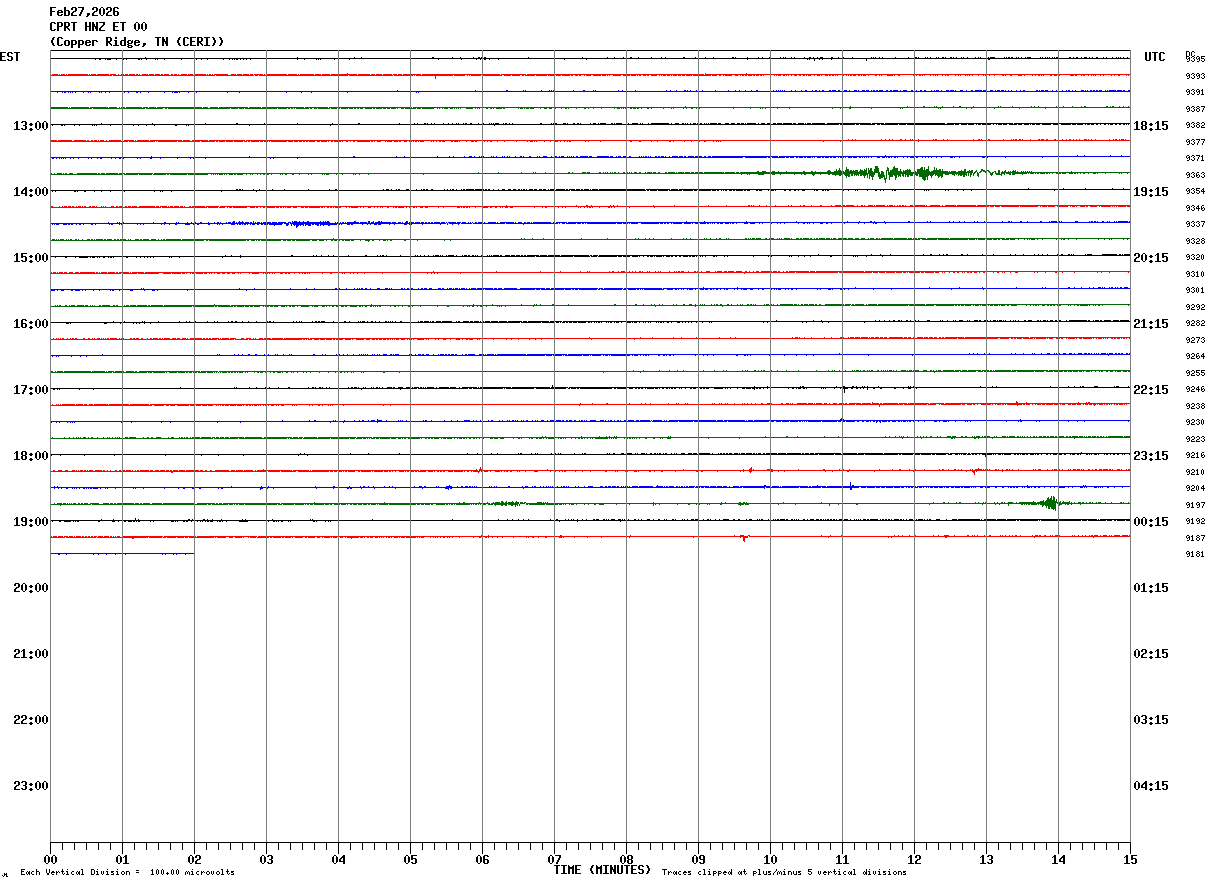1210x886 pixels.
Task: Click the DC offset value "9181"
Action: [x=1195, y=554]
